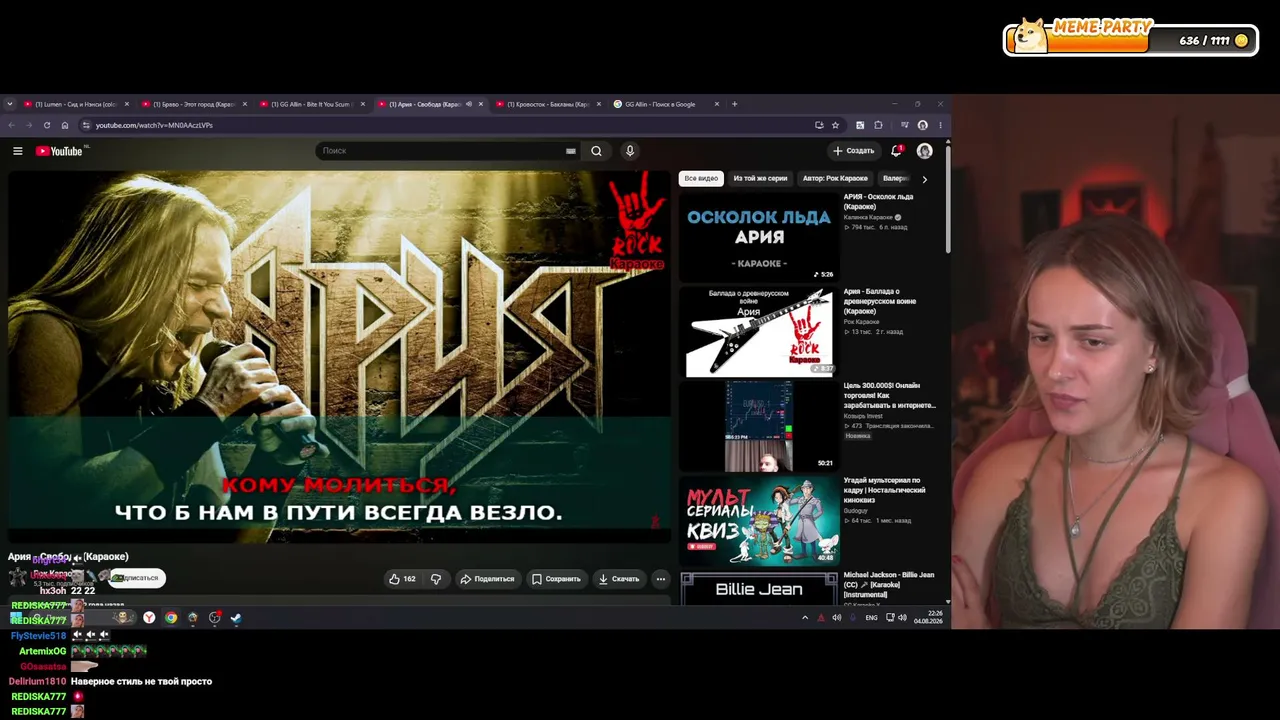
Task: Close the Кровосток tab
Action: (x=598, y=104)
